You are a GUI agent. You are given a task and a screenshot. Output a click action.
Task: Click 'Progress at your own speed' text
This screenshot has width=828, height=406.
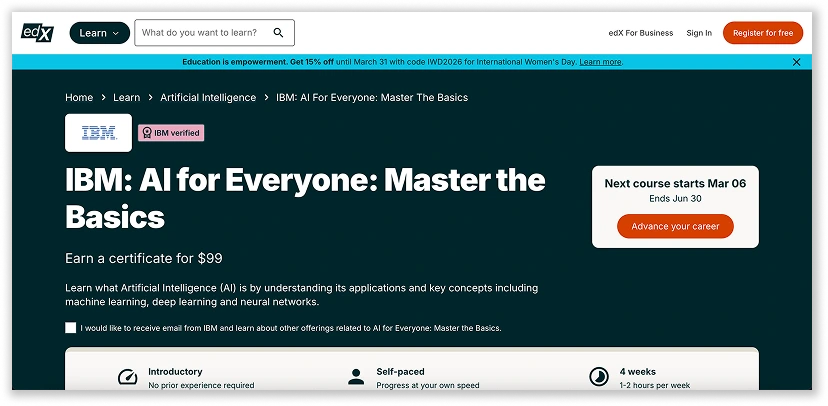428,385
